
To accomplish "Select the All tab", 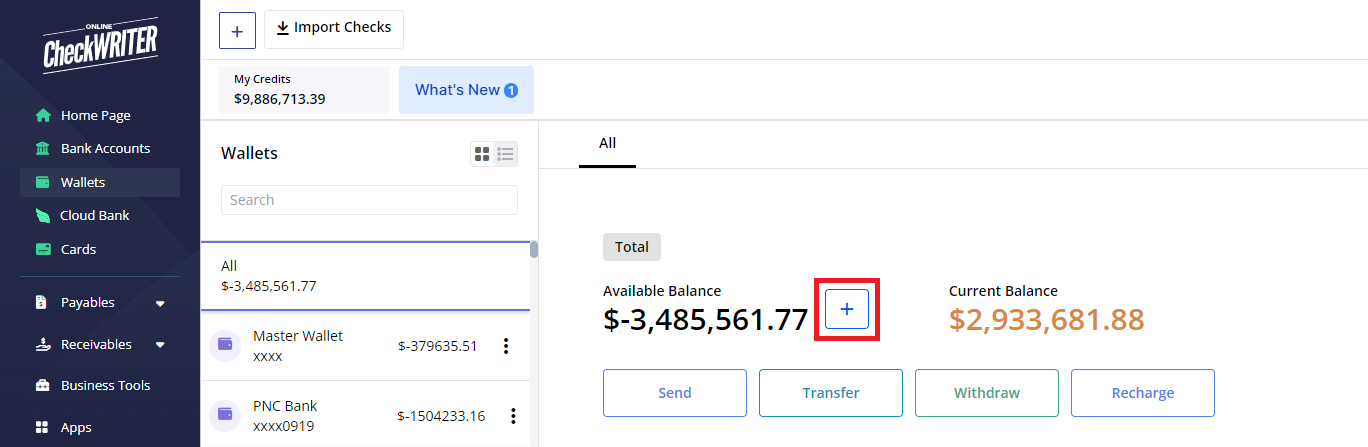I will (x=607, y=143).
